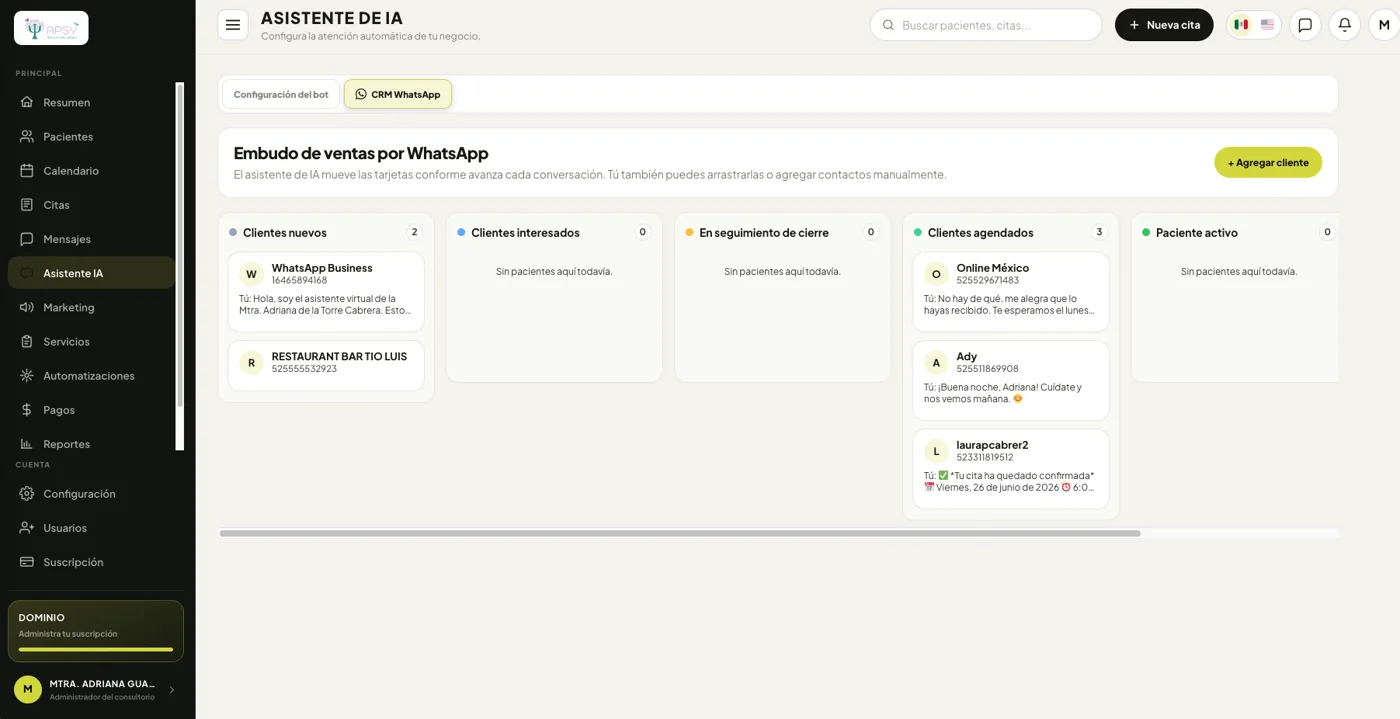Open Reportes menu item
The height and width of the screenshot is (719, 1400).
pos(92,443)
